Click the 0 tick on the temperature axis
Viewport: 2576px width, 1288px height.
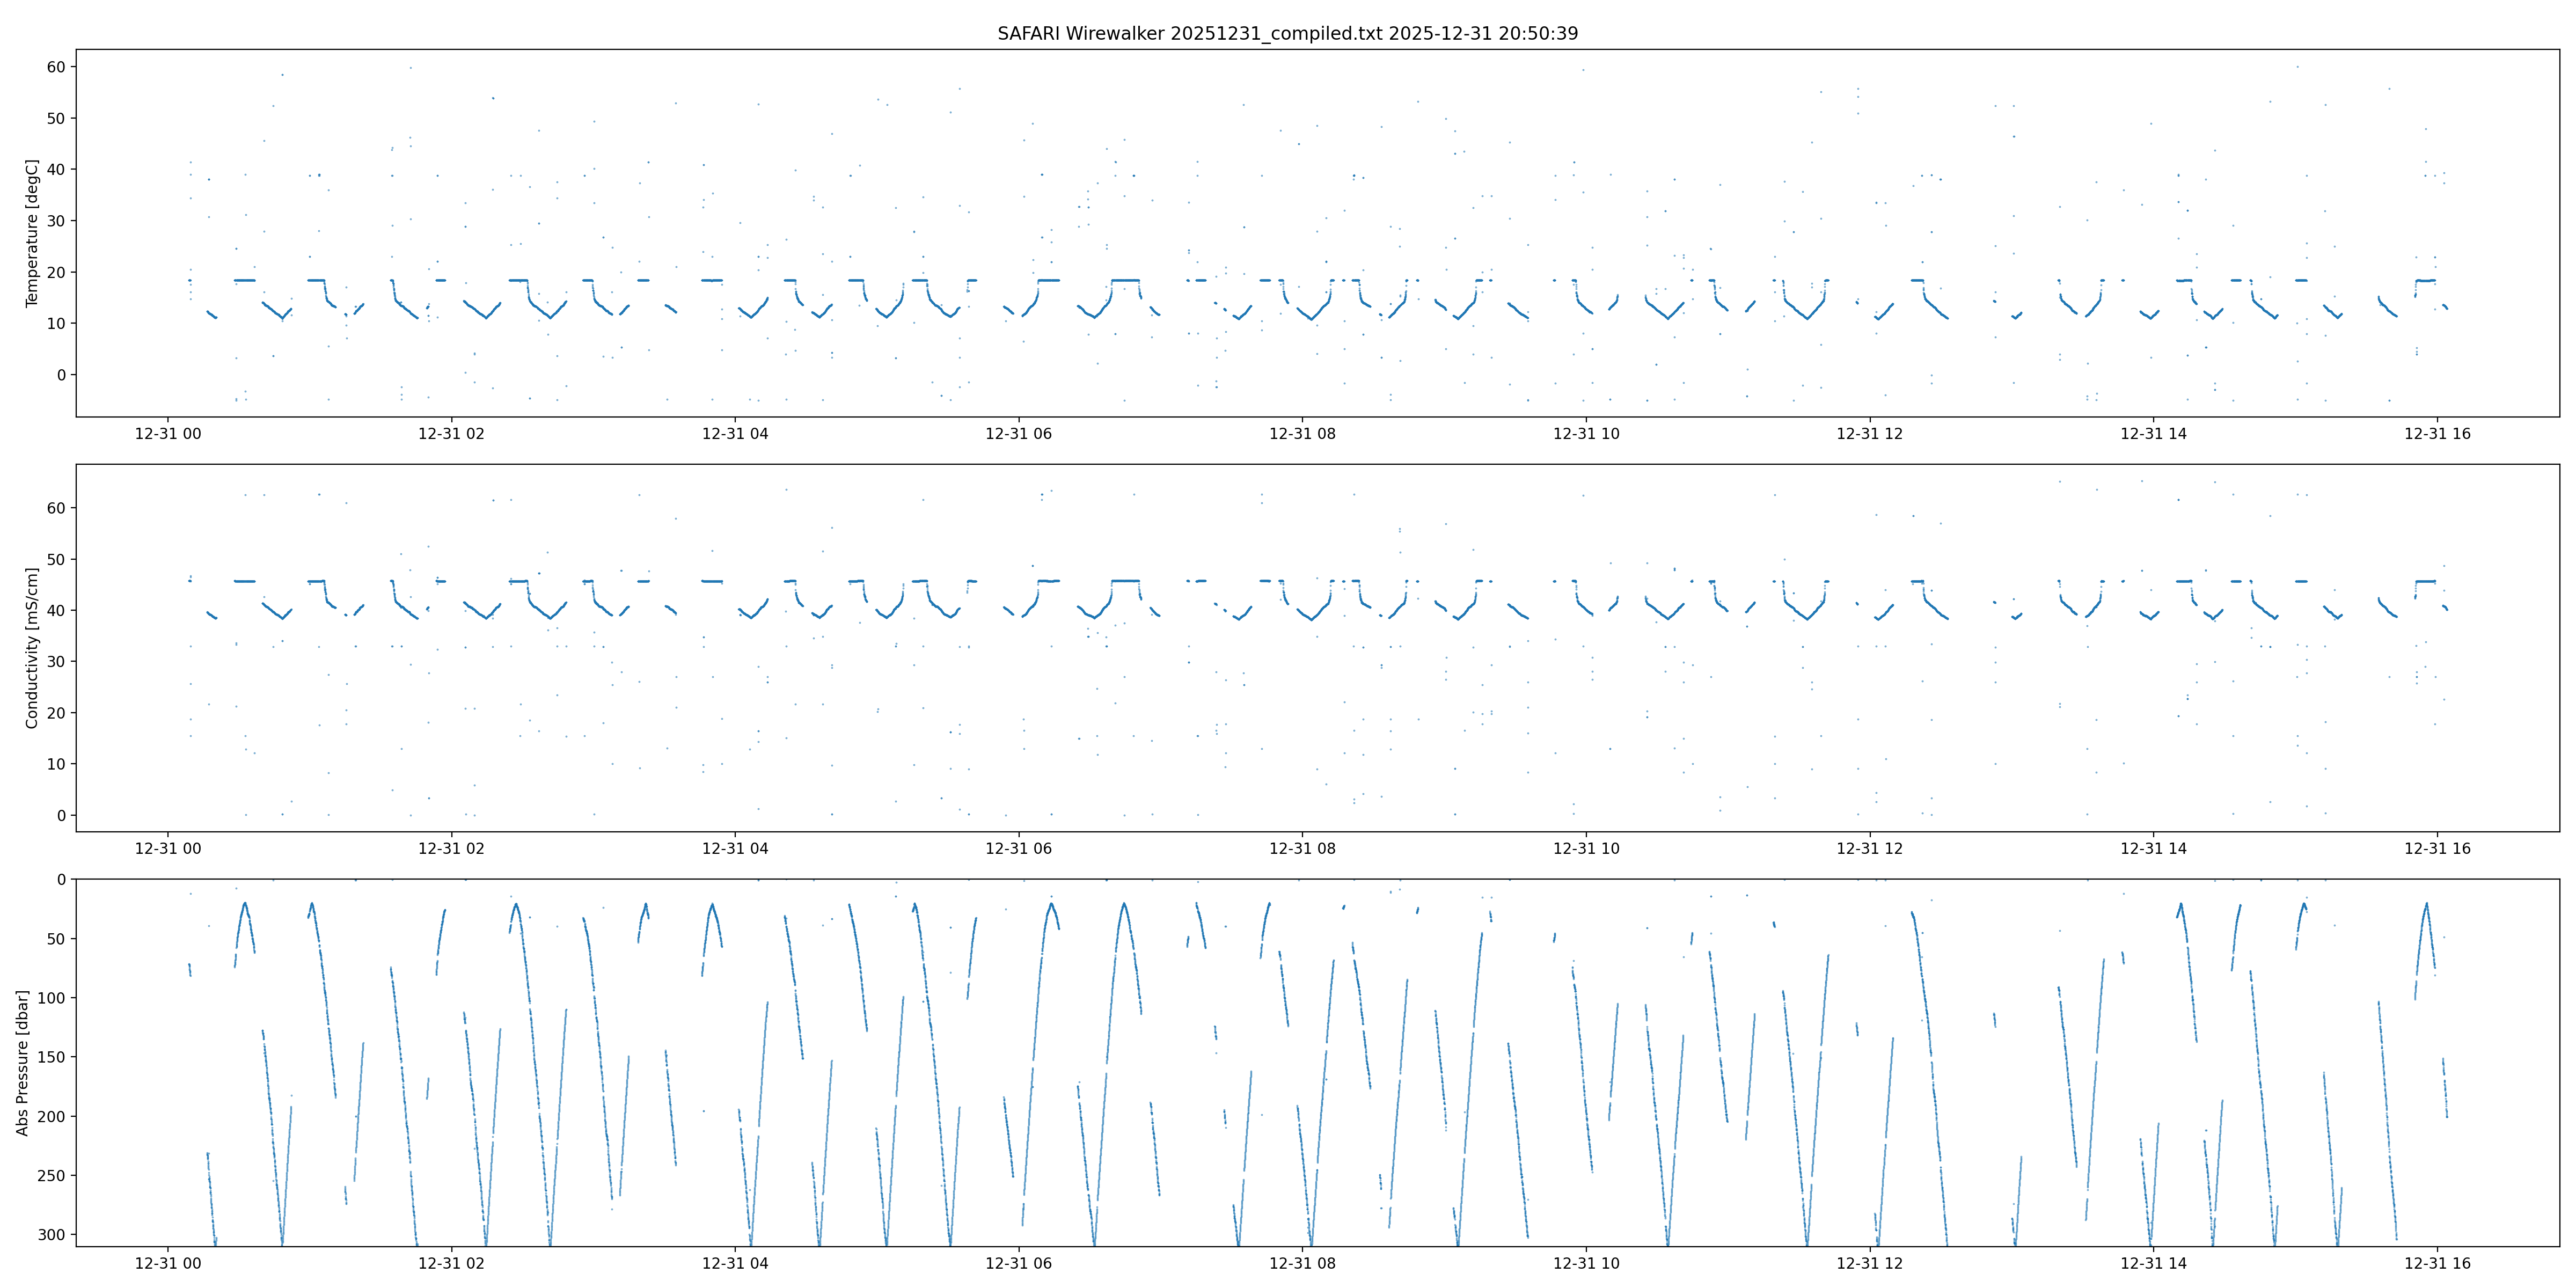point(61,375)
